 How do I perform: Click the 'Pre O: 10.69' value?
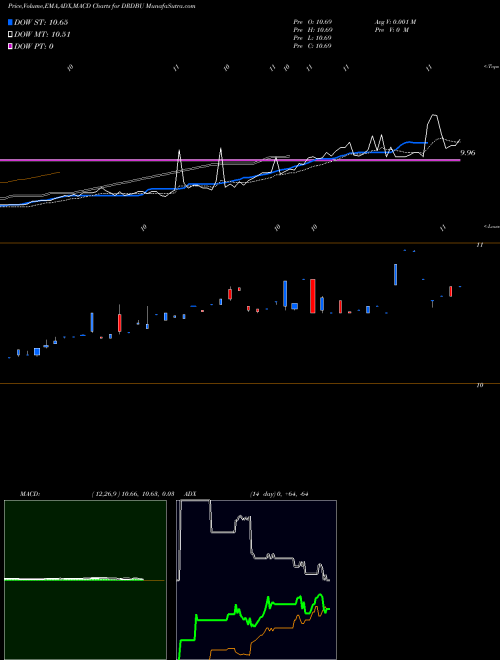click(x=313, y=22)
